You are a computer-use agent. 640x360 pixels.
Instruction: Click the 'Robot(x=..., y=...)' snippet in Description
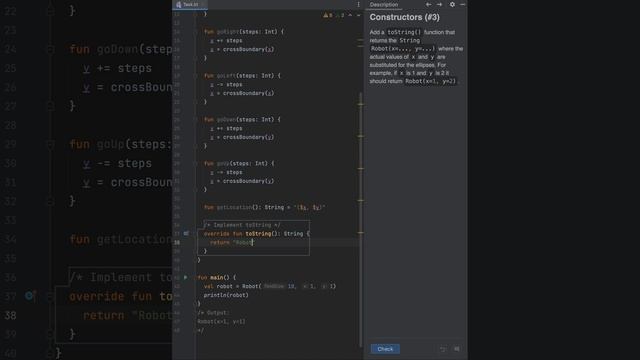coord(402,49)
